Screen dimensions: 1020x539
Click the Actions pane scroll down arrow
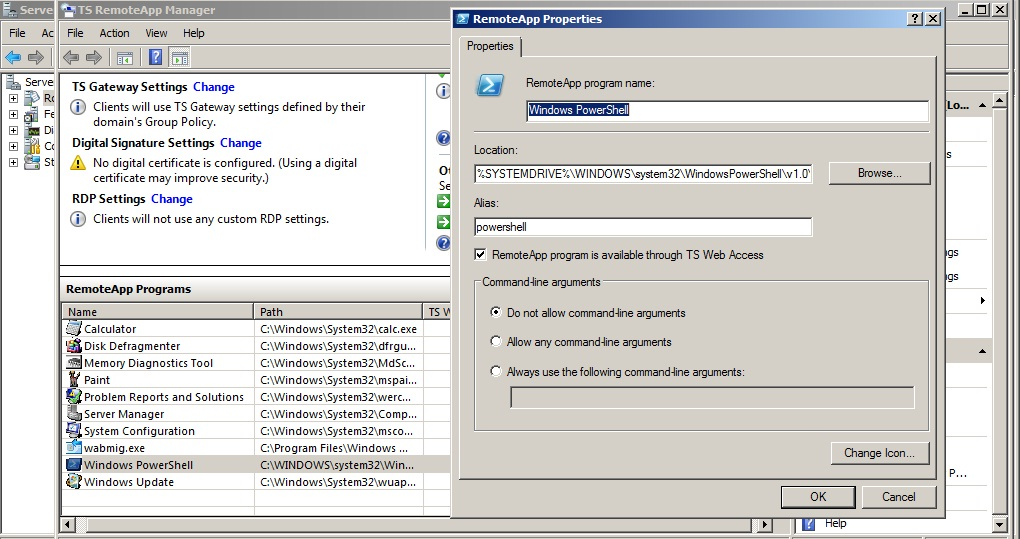pos(1000,524)
